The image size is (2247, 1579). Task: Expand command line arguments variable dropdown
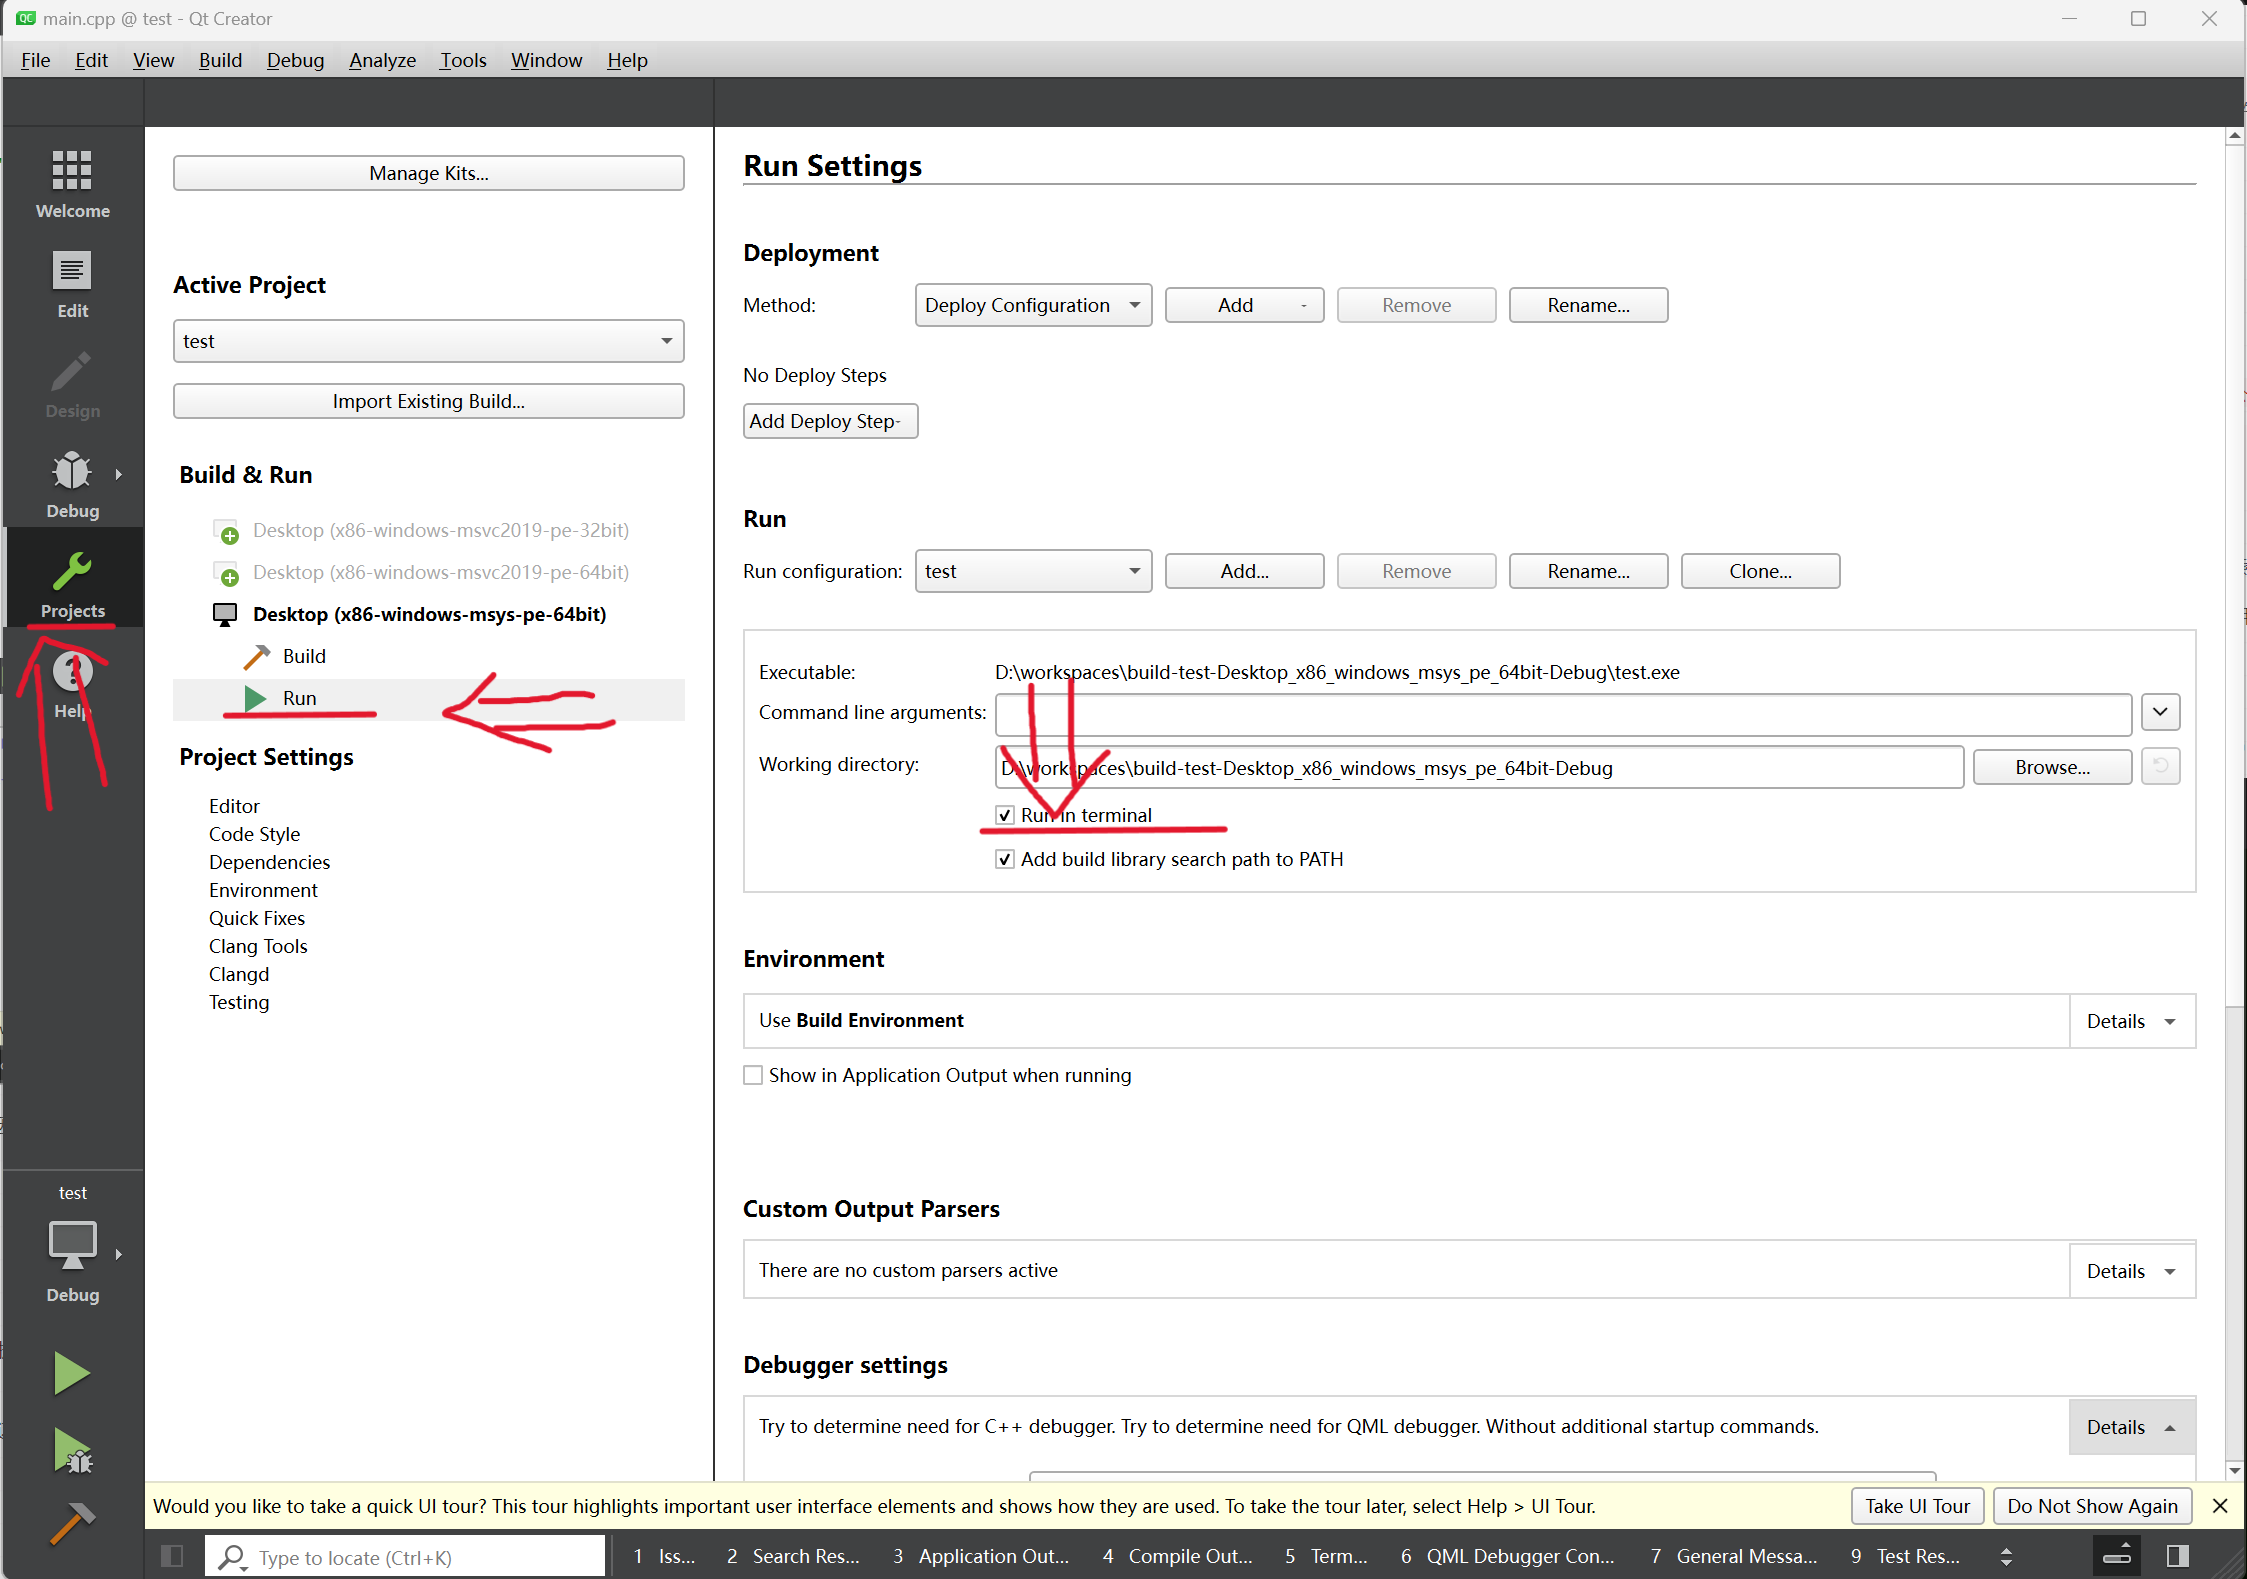click(2160, 712)
